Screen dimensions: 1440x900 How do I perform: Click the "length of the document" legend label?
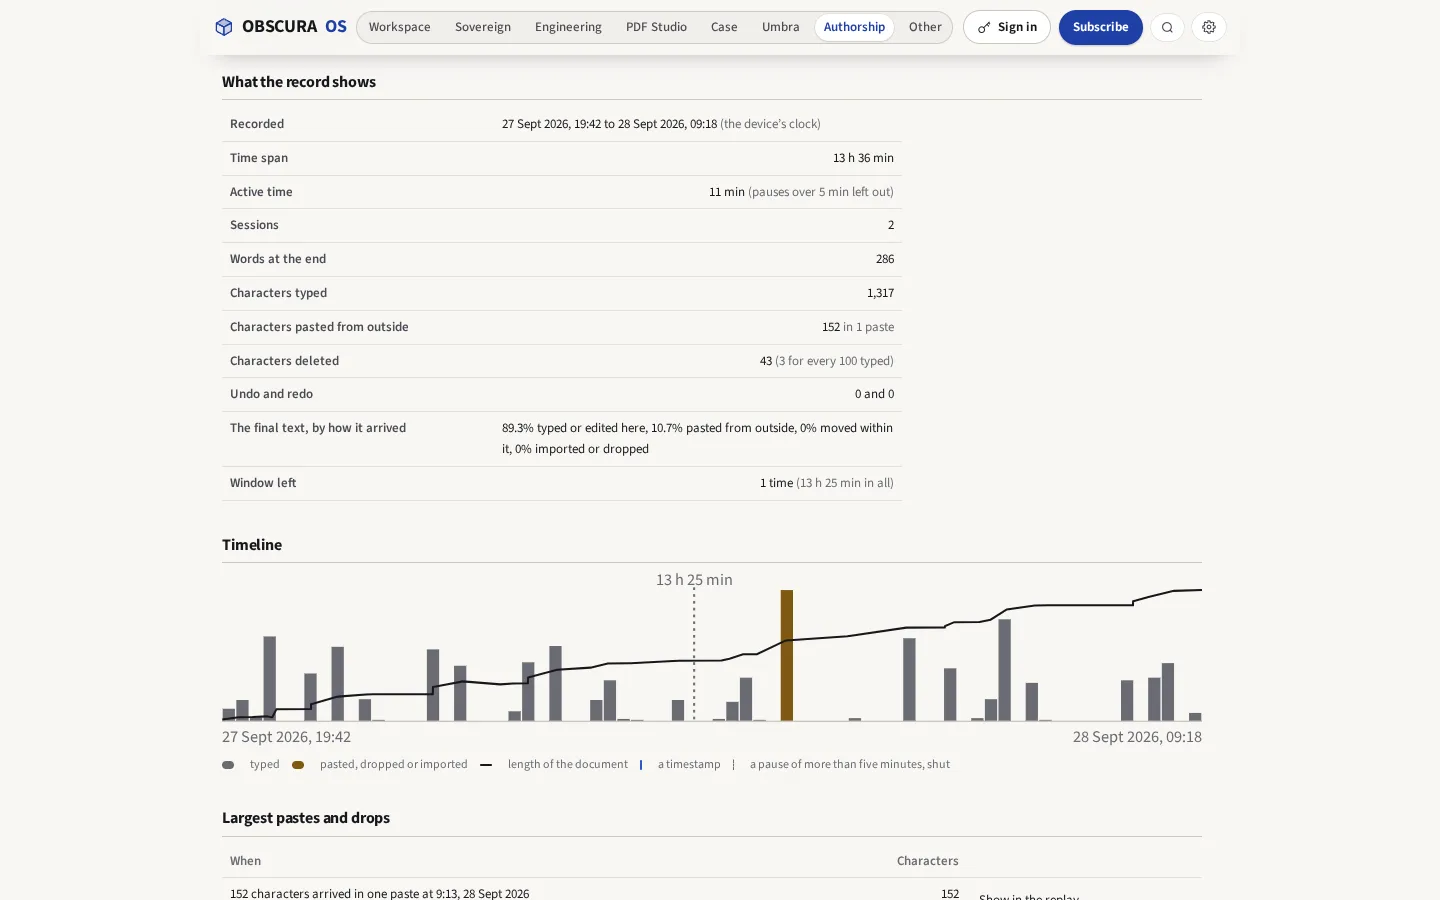pyautogui.click(x=568, y=764)
